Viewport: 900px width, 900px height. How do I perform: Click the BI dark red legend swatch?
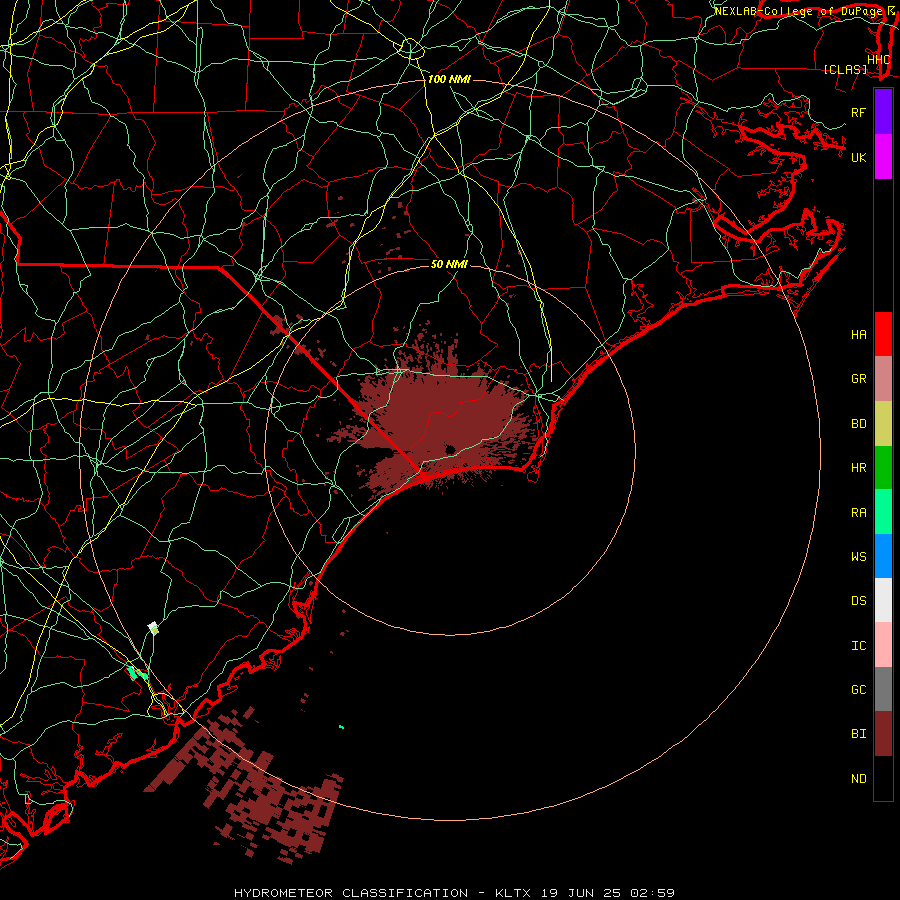[x=883, y=734]
